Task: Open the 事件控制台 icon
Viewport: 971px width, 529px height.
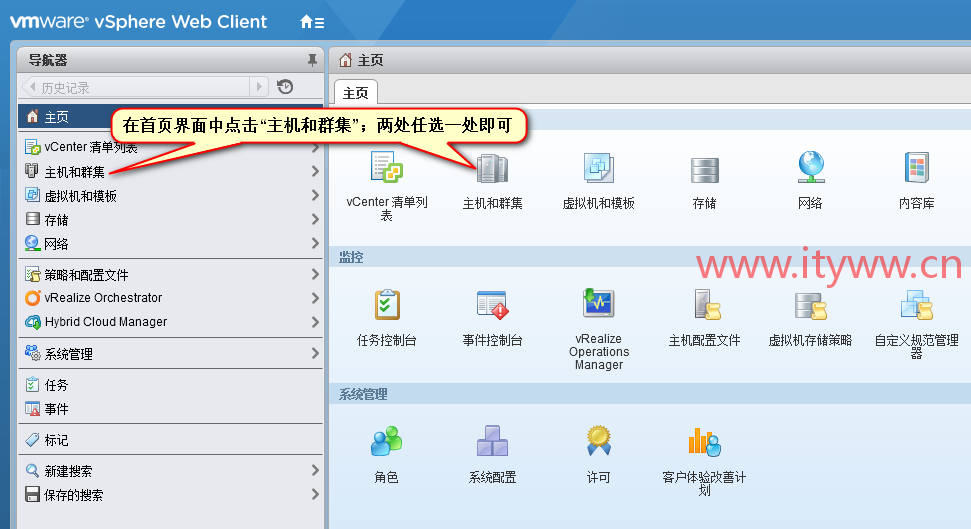Action: click(x=492, y=305)
